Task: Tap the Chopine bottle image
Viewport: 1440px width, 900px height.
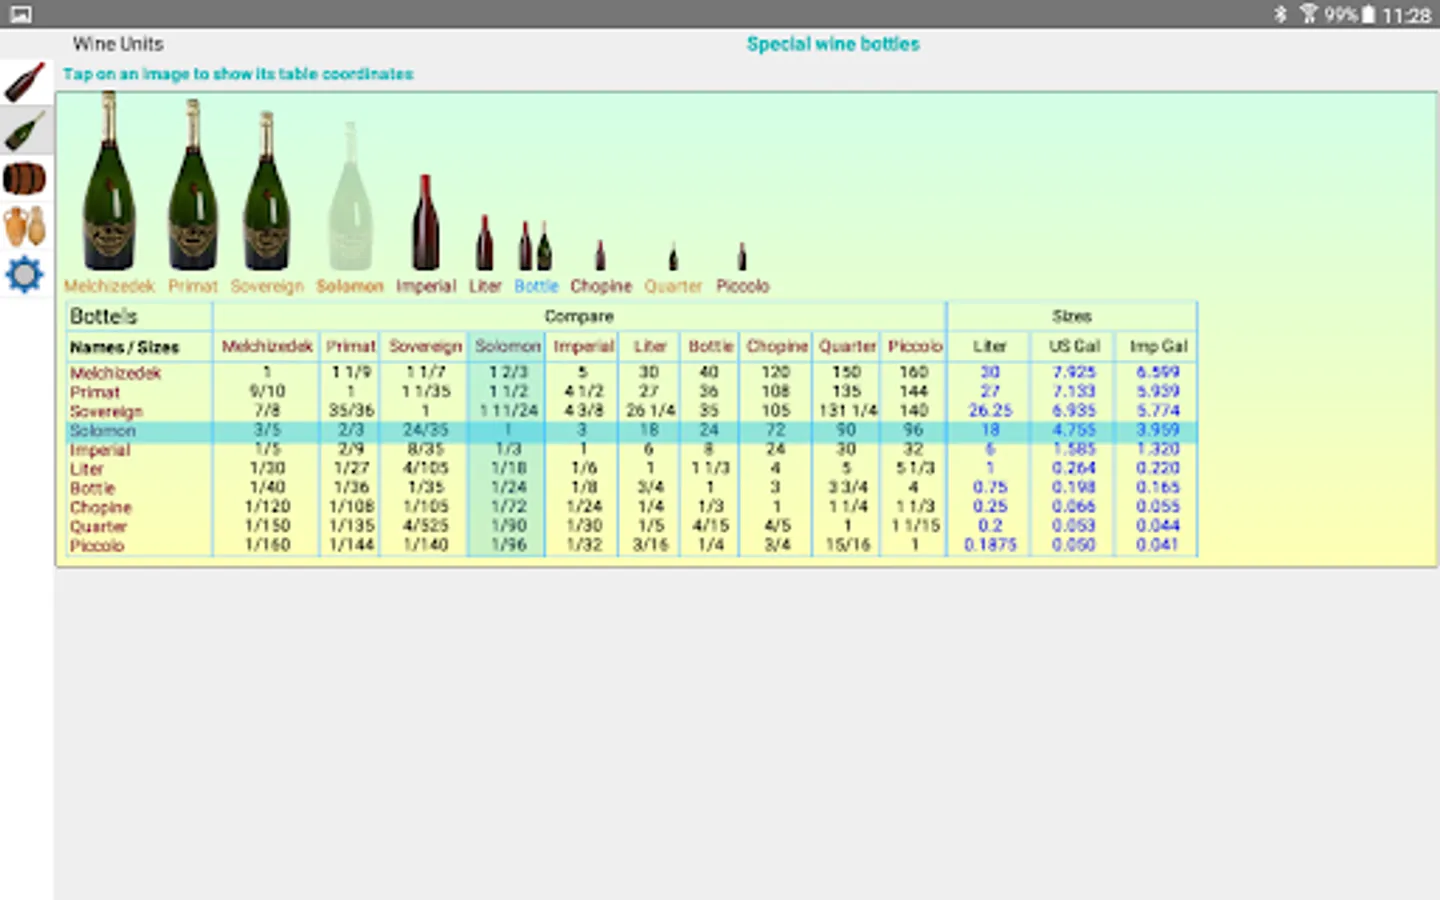Action: tap(600, 255)
